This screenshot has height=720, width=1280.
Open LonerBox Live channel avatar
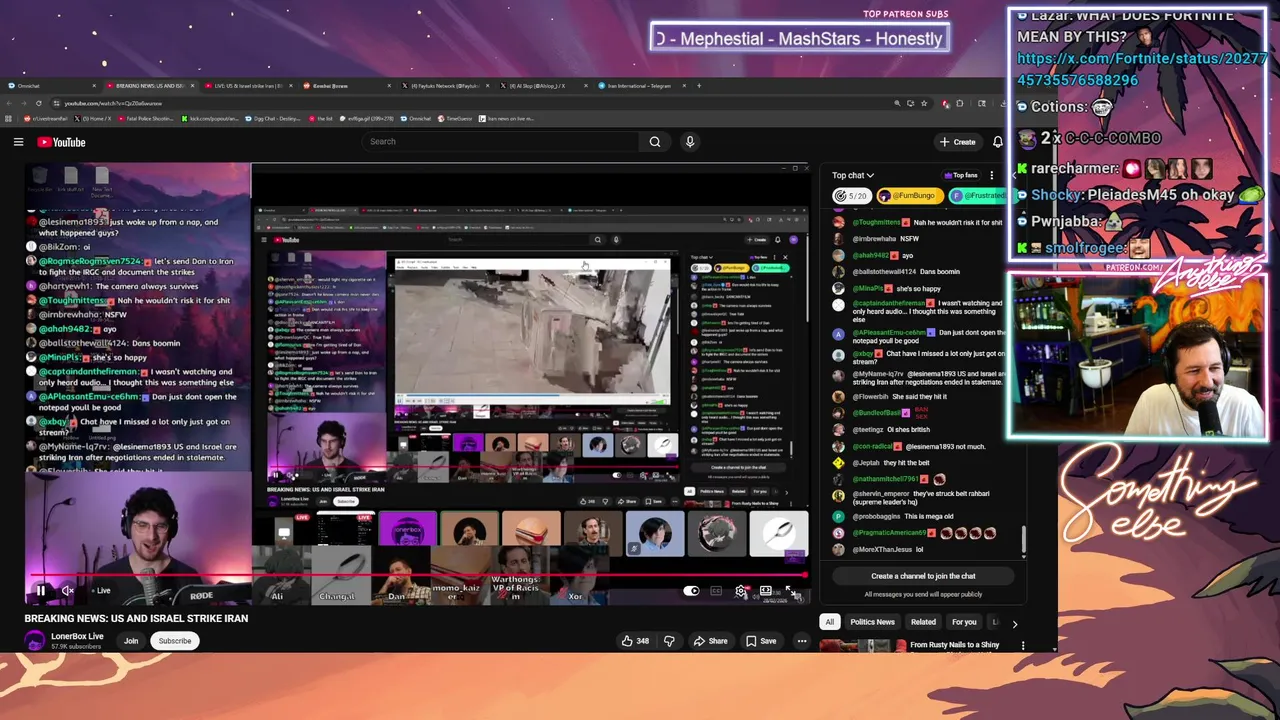click(35, 641)
